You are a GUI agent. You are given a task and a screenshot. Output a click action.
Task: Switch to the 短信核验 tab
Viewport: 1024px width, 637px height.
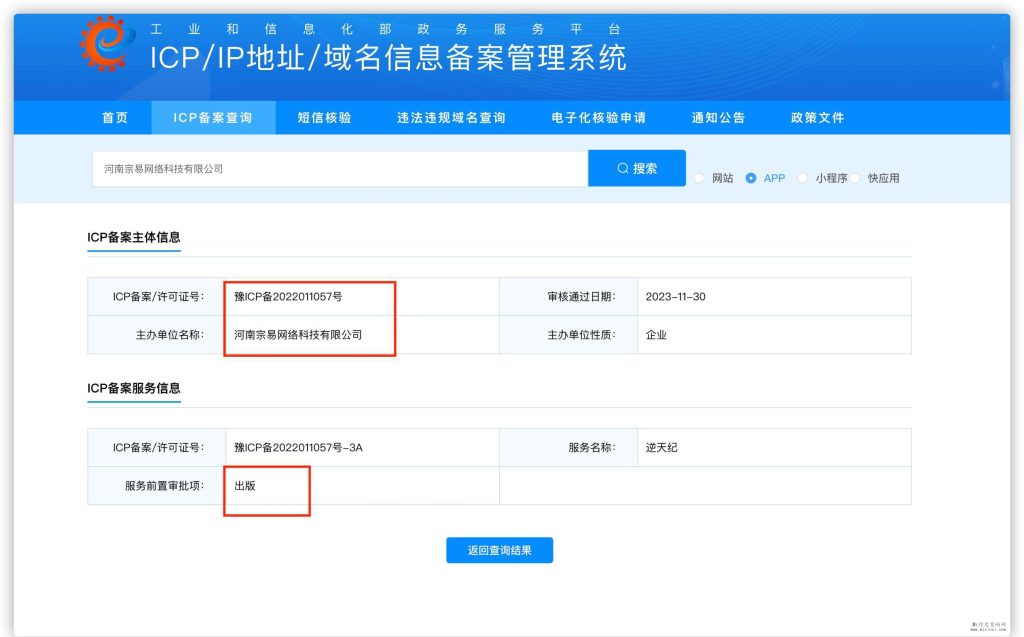(x=324, y=118)
